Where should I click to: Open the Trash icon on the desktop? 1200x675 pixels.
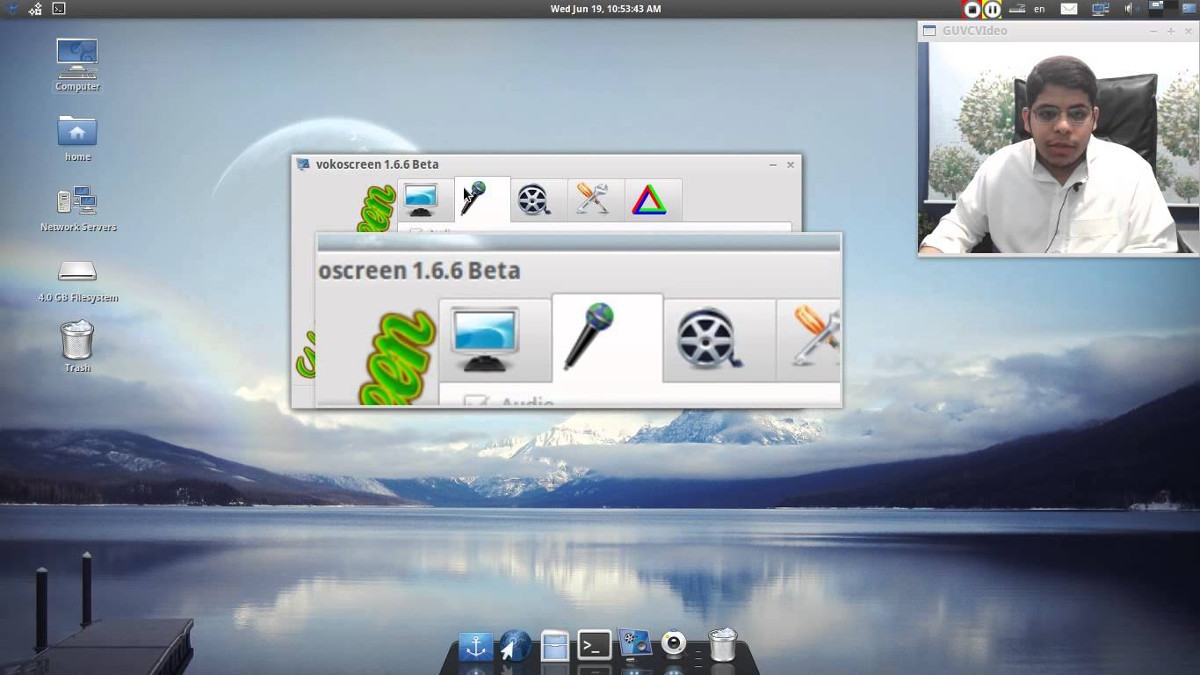[77, 346]
